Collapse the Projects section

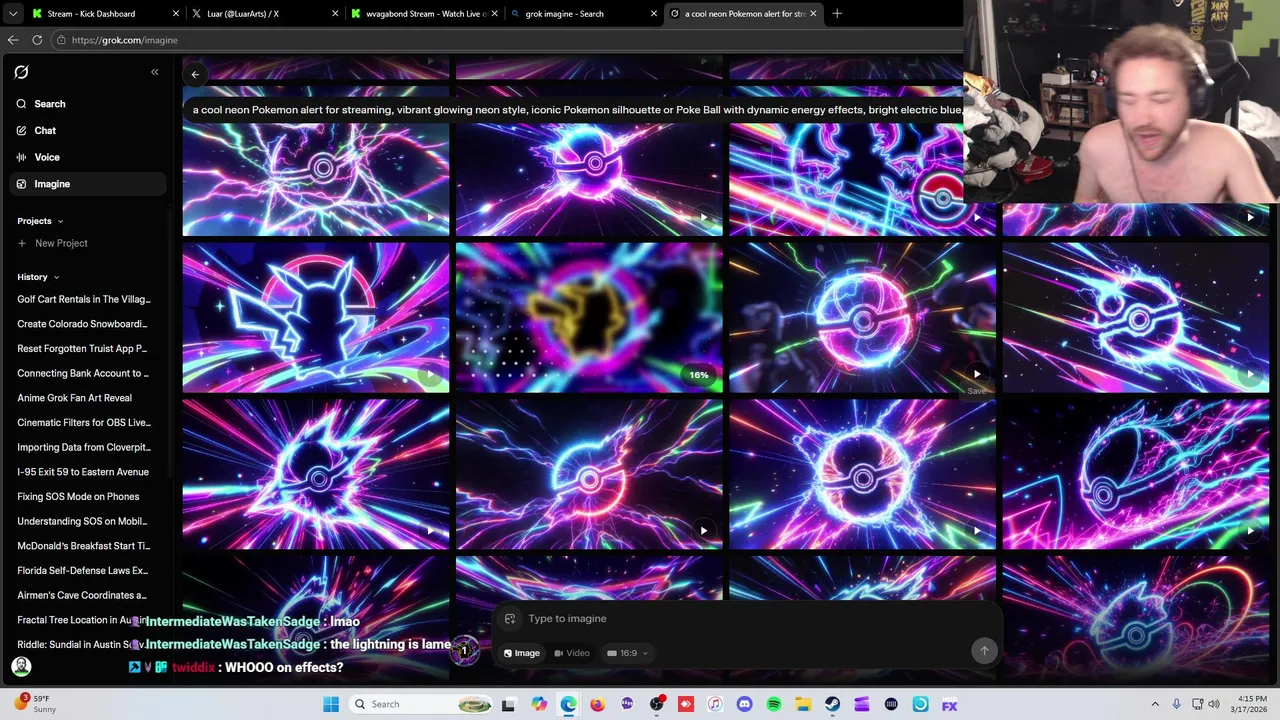[40, 221]
